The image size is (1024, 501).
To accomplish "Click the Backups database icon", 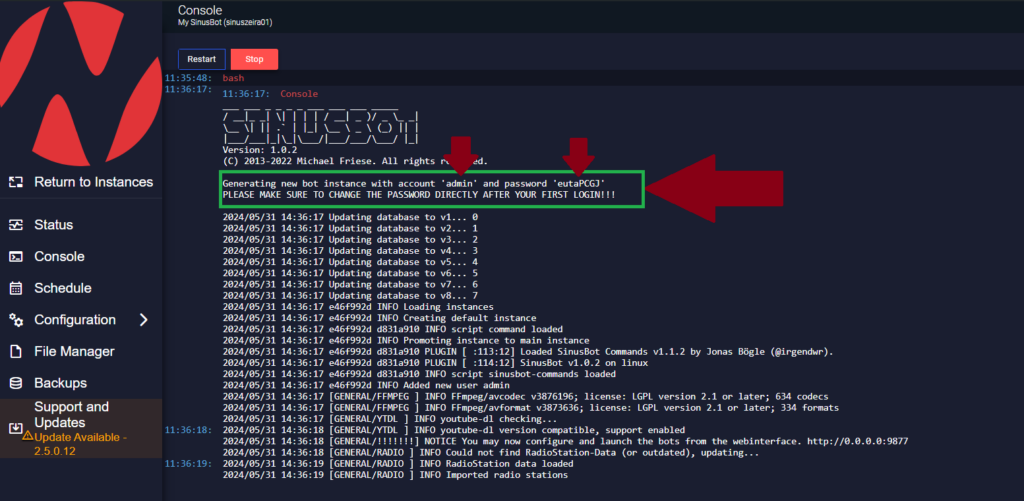I will [x=15, y=383].
